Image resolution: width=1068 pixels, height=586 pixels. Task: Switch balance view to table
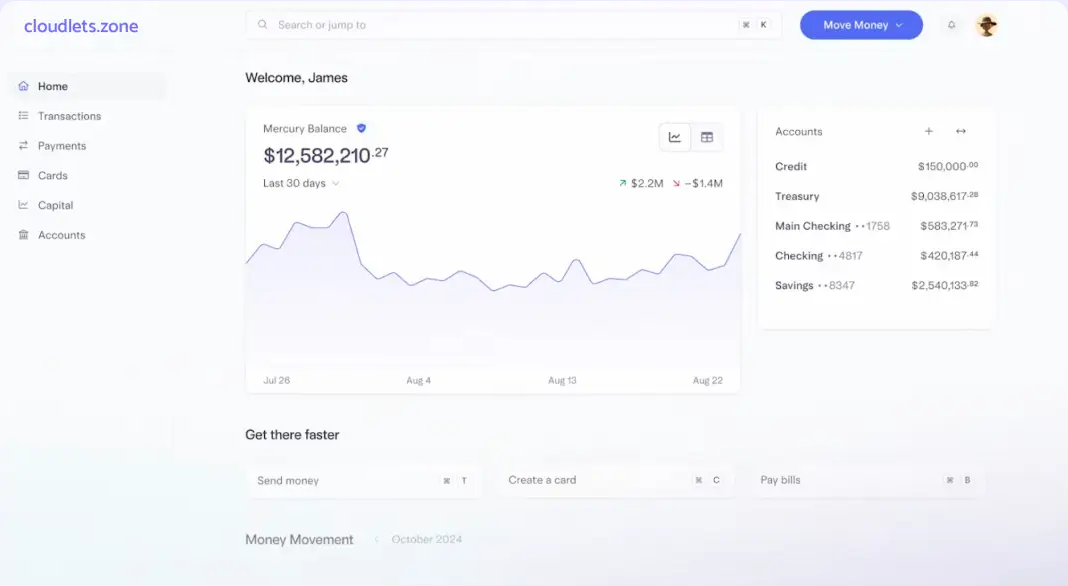coord(707,137)
